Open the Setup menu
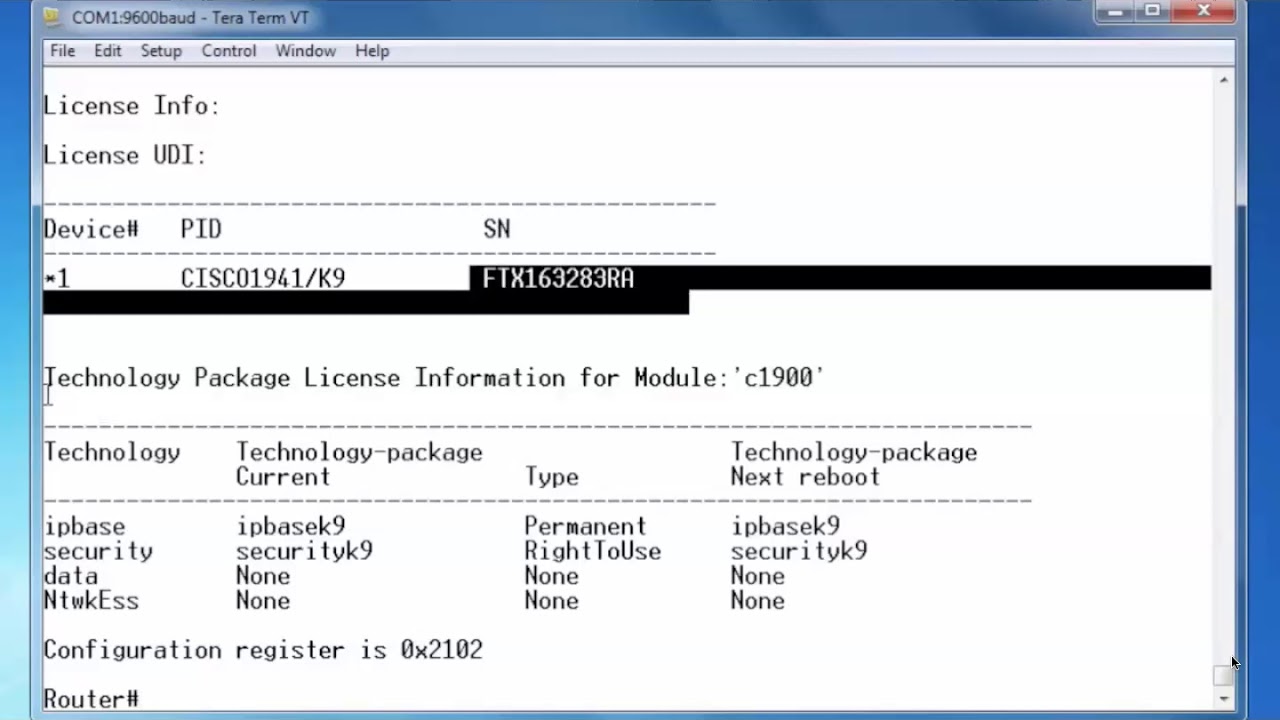 [x=160, y=51]
